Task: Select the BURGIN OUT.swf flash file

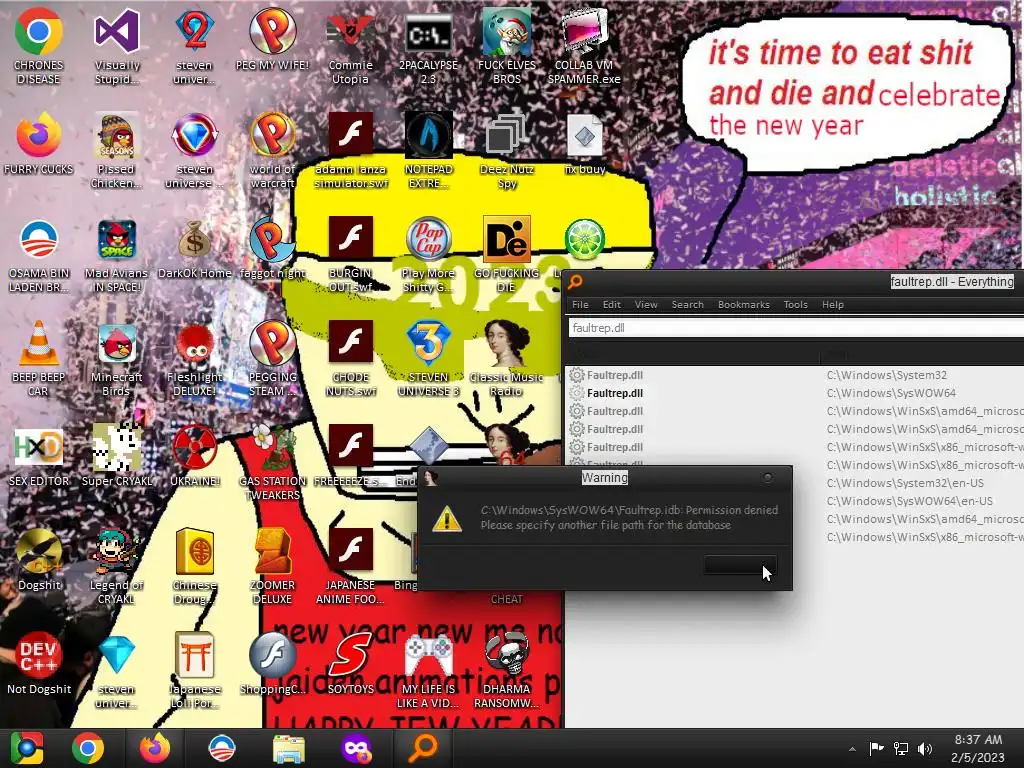Action: [x=351, y=255]
